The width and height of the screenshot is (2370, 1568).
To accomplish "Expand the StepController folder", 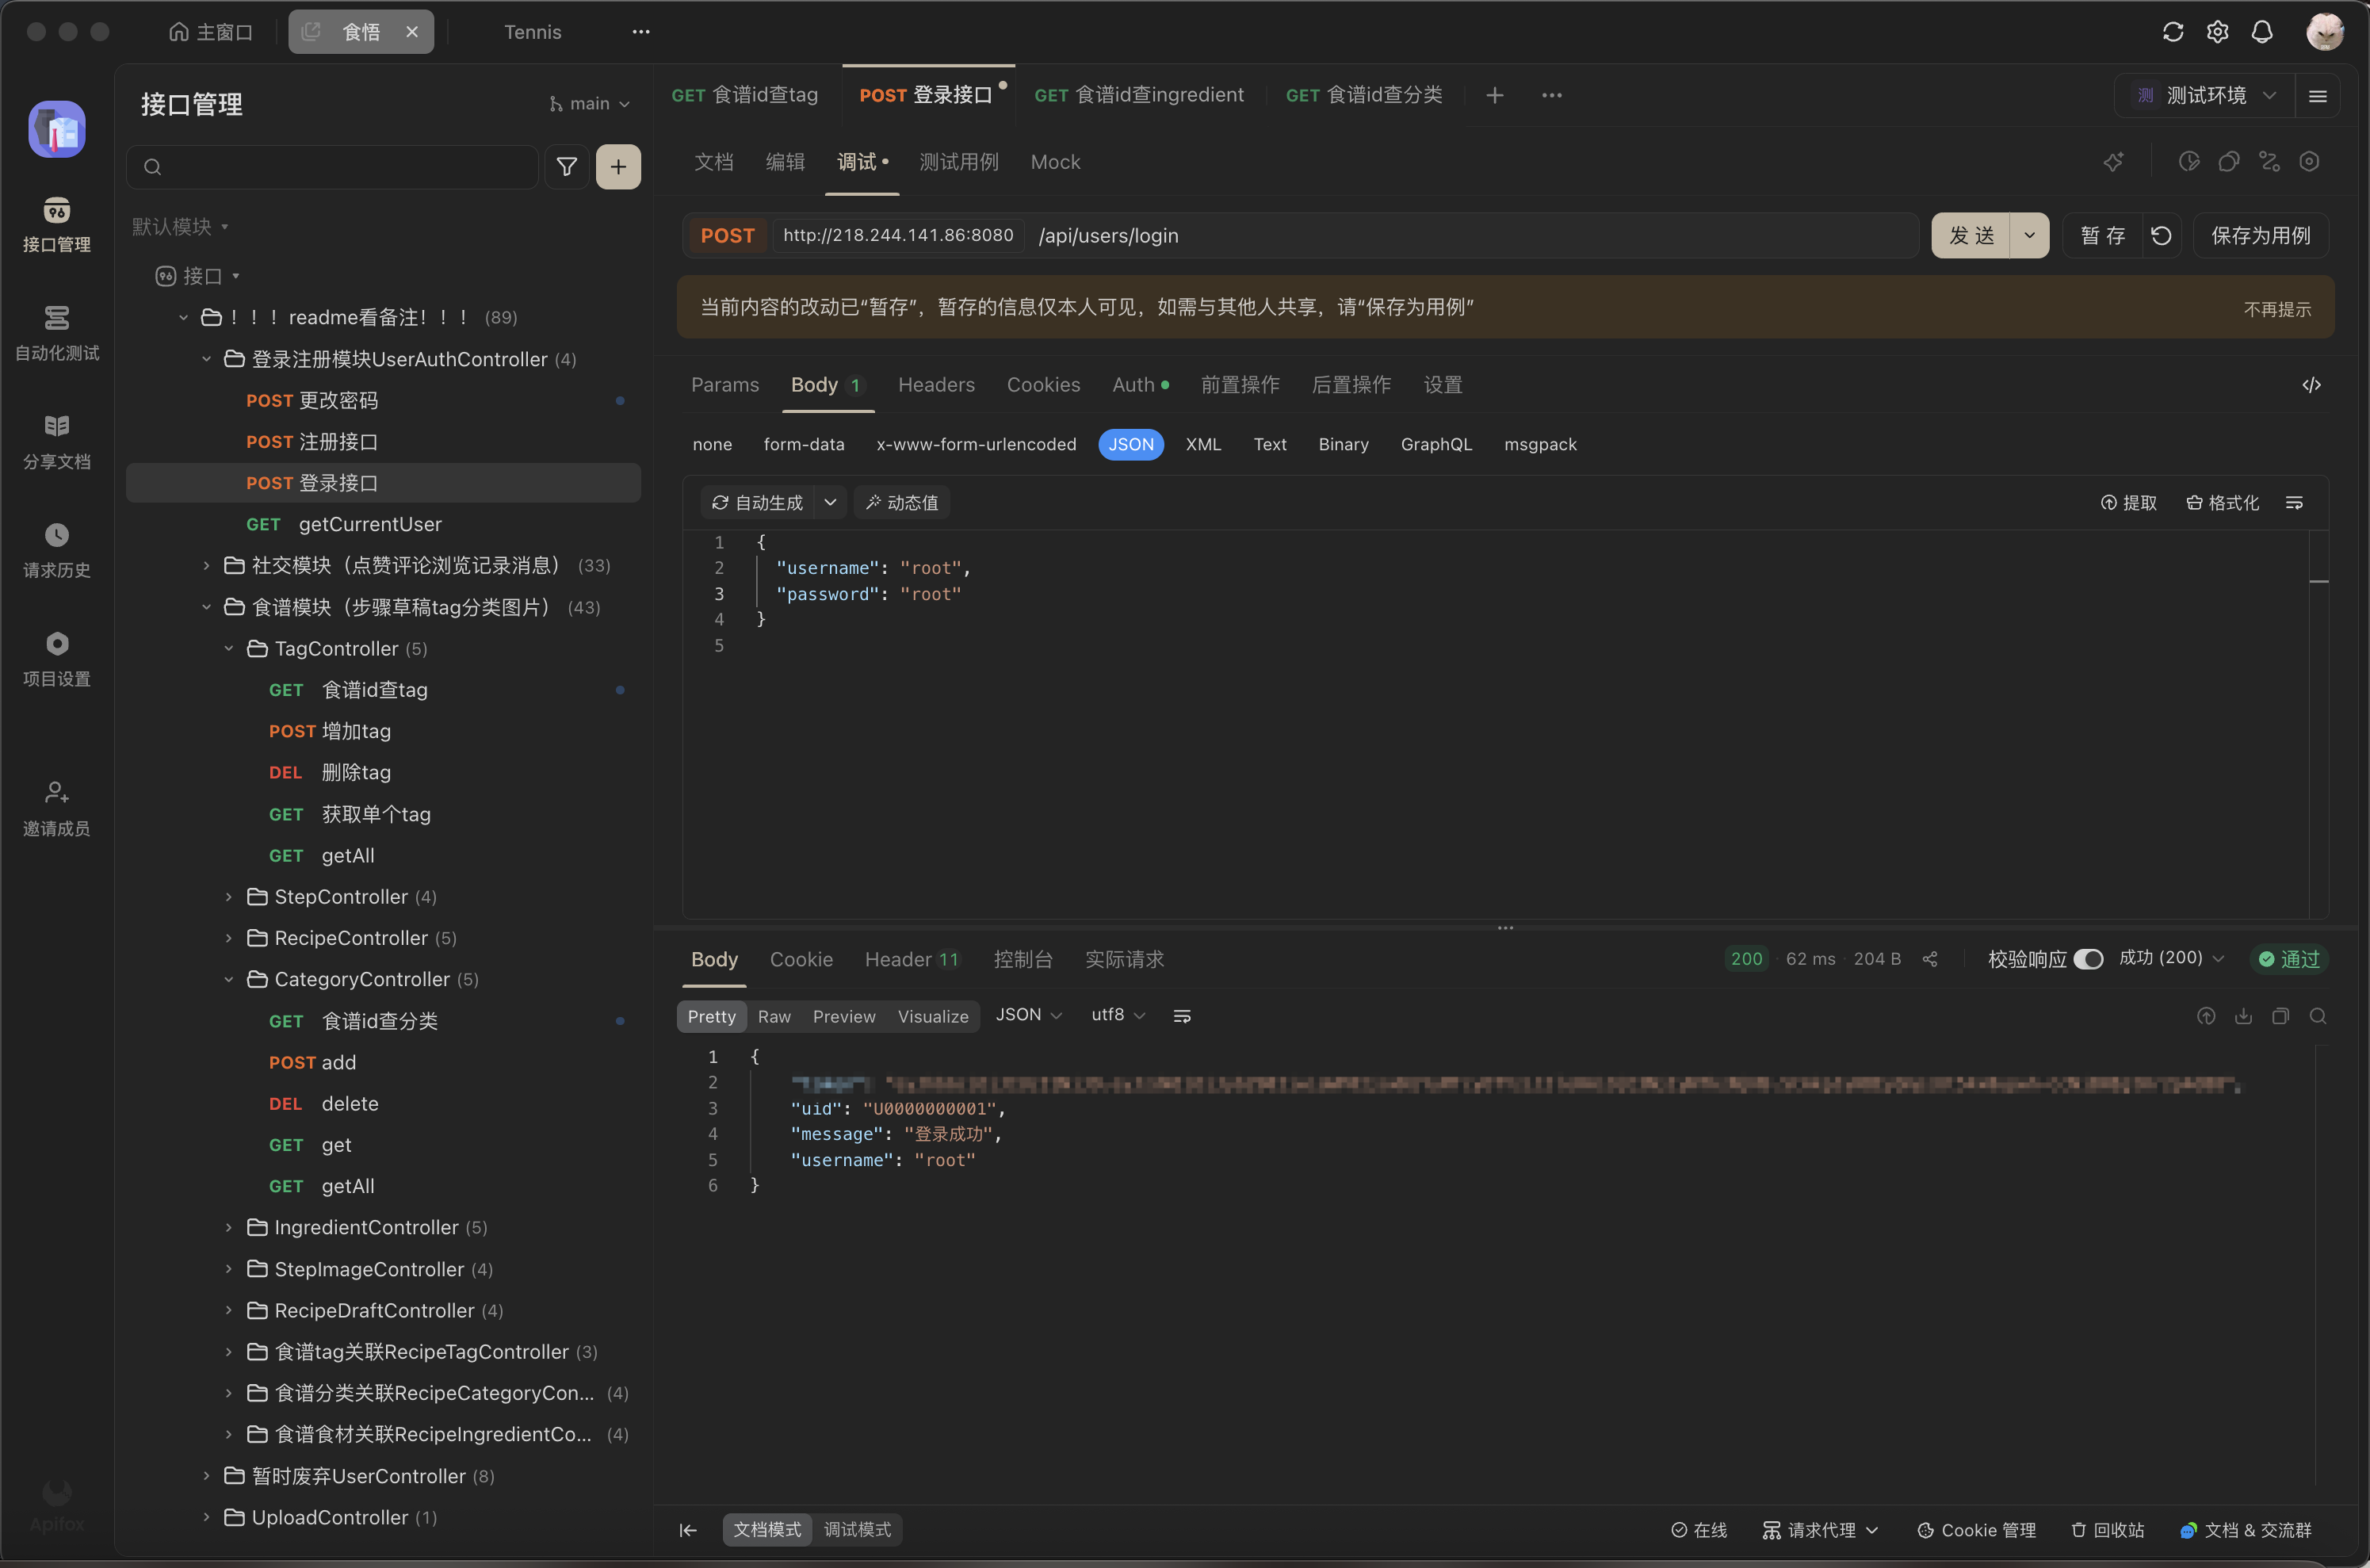I will coord(229,897).
